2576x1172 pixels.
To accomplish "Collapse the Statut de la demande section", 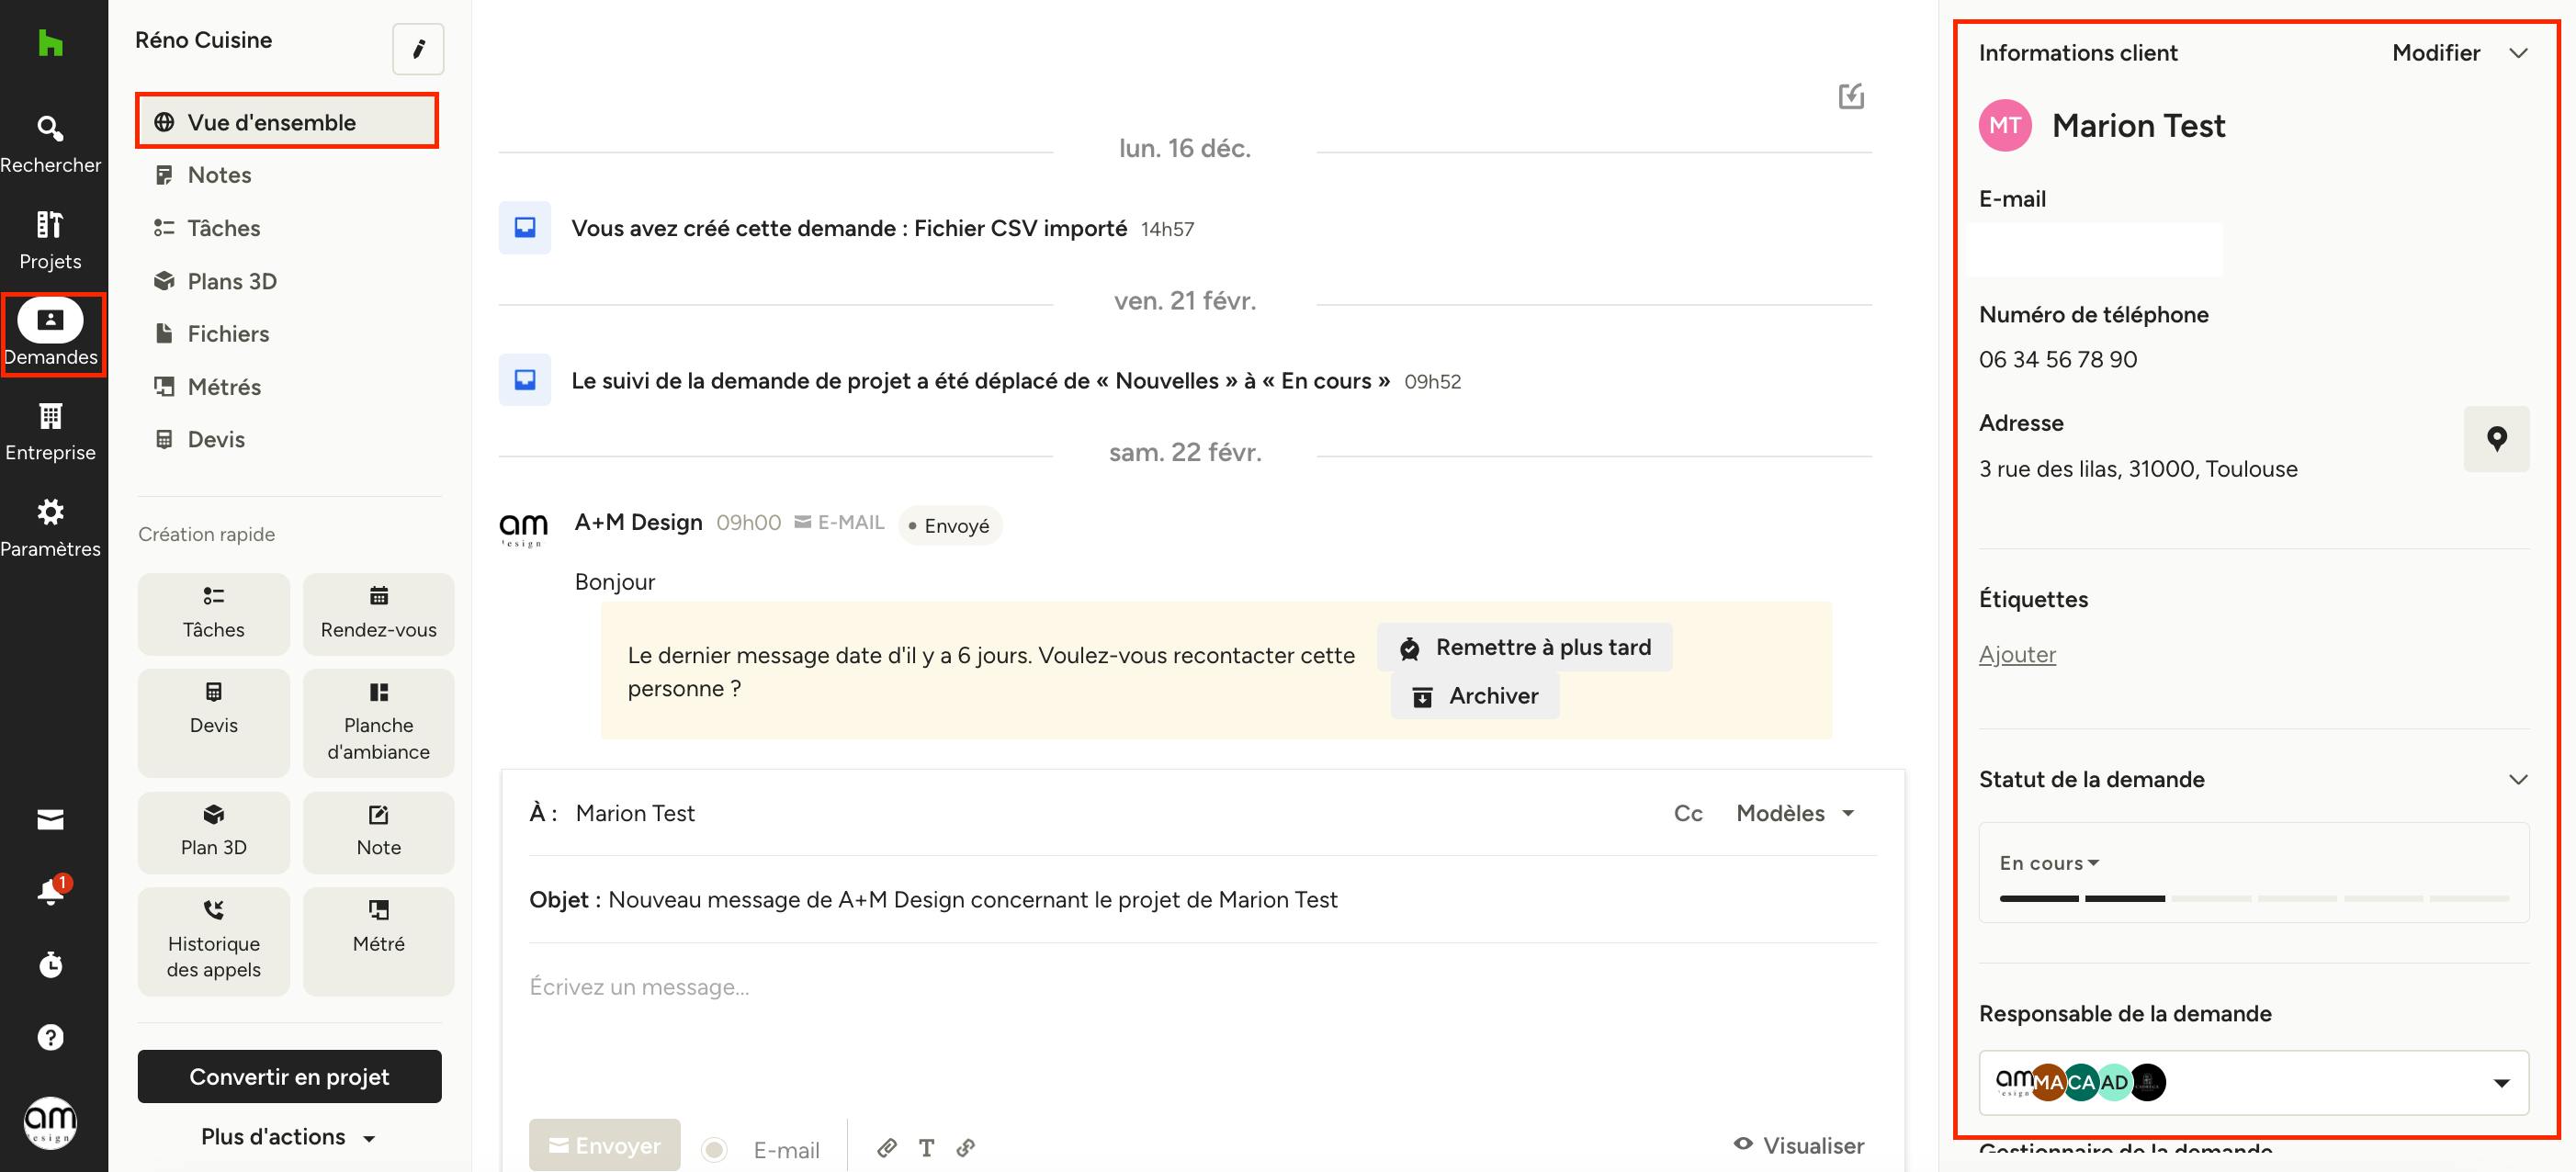I will (2517, 779).
